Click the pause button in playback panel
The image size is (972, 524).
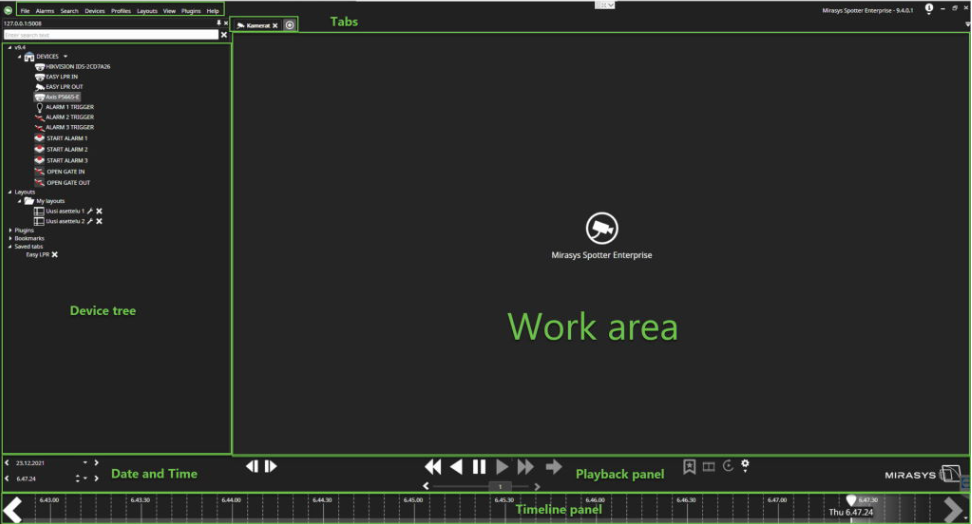[x=479, y=467]
